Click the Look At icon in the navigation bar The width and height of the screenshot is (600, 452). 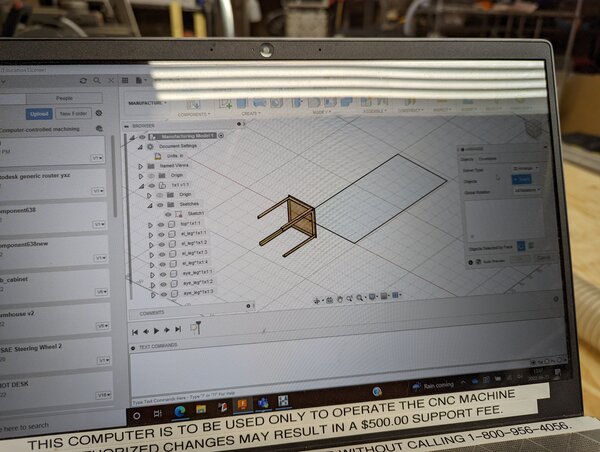(329, 300)
